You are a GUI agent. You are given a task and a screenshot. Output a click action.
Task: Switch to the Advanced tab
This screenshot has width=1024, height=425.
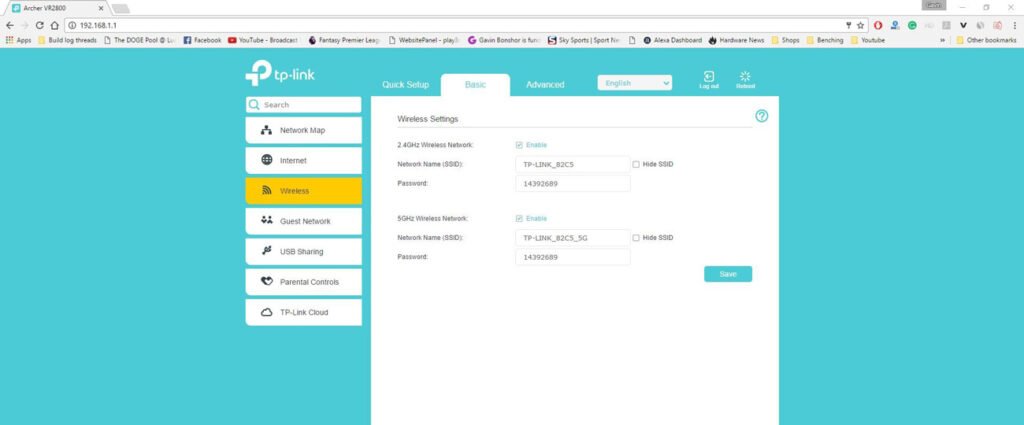pos(545,85)
